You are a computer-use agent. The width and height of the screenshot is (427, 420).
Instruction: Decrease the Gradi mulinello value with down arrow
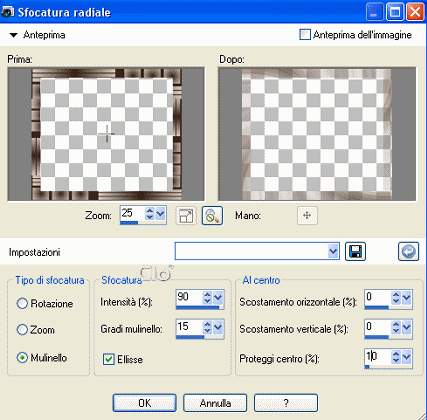coord(207,330)
